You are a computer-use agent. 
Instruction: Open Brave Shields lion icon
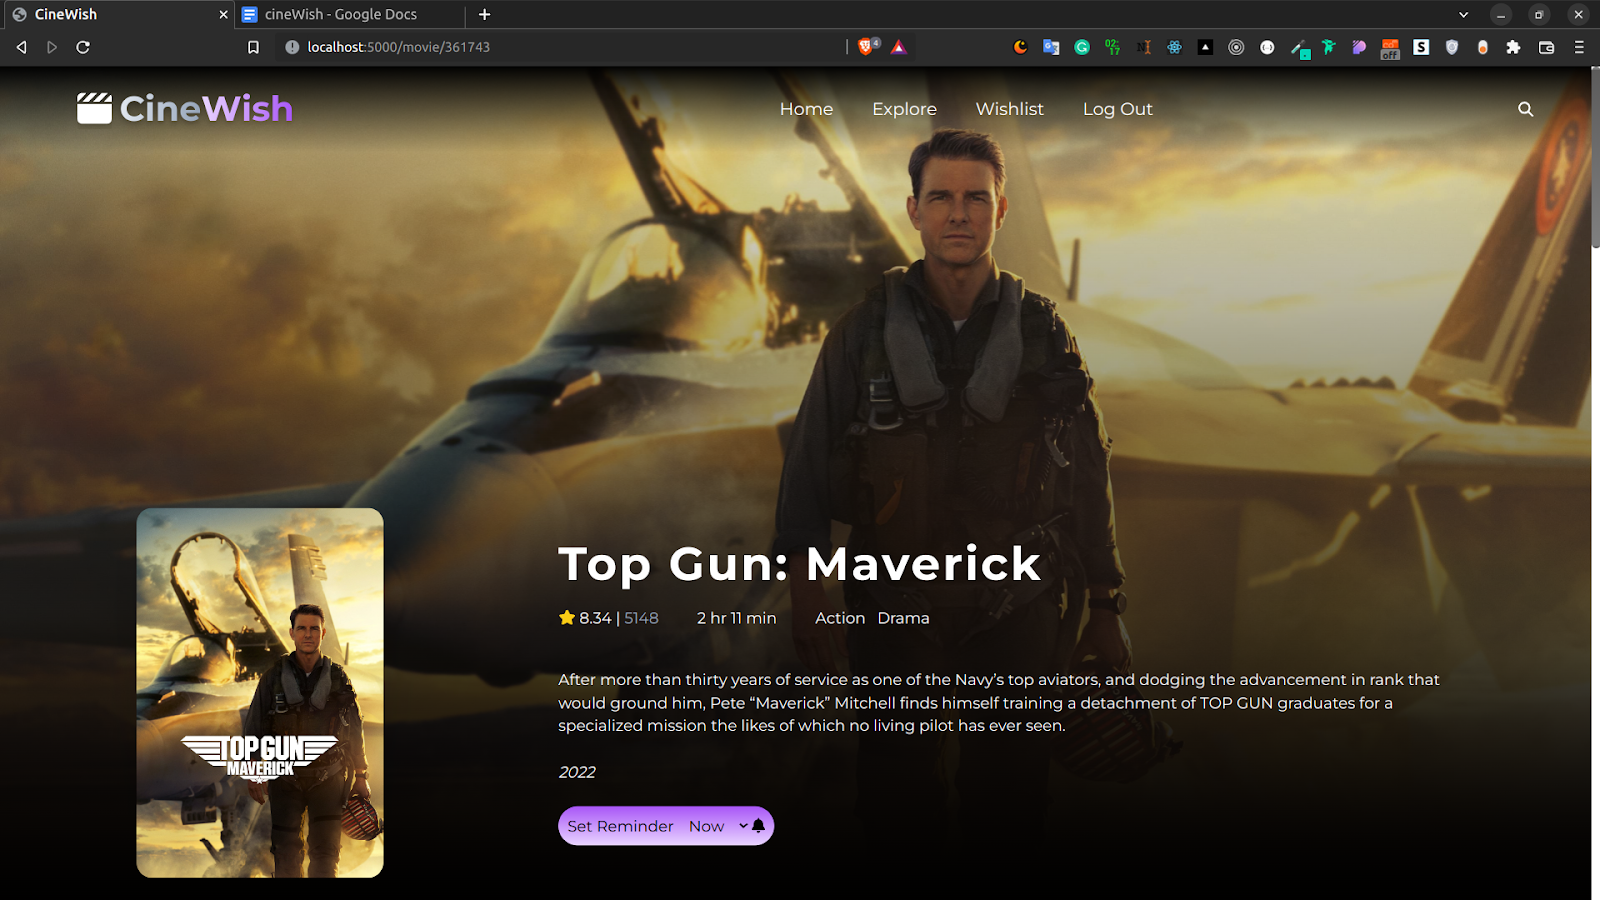tap(867, 47)
